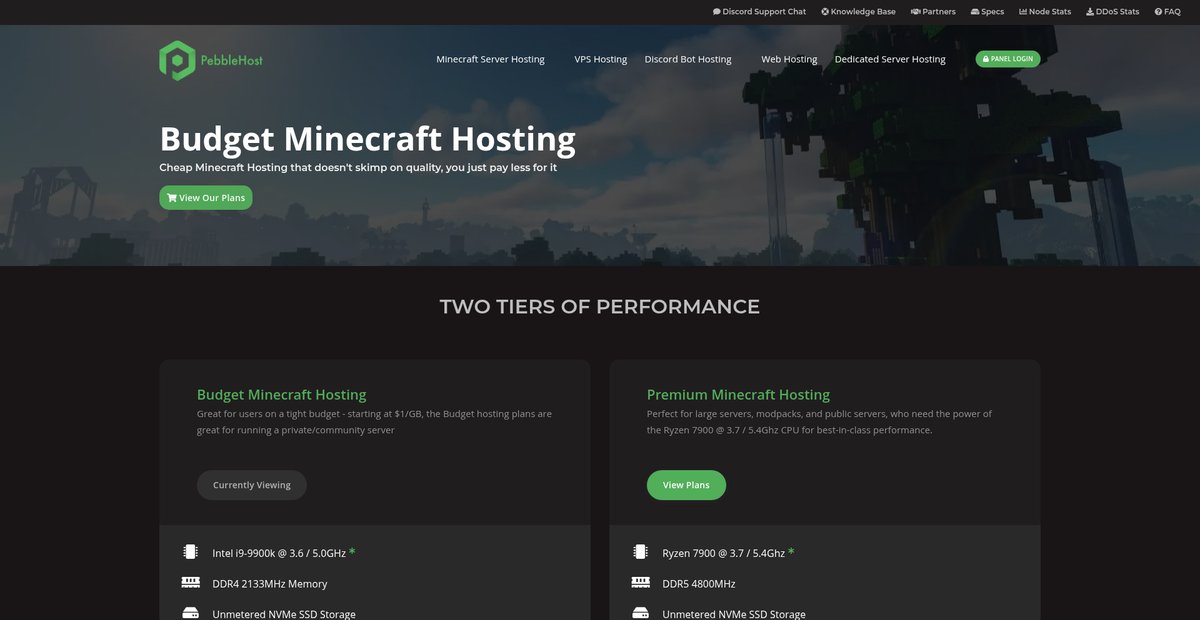Open the DDoS Stats link

(1113, 12)
